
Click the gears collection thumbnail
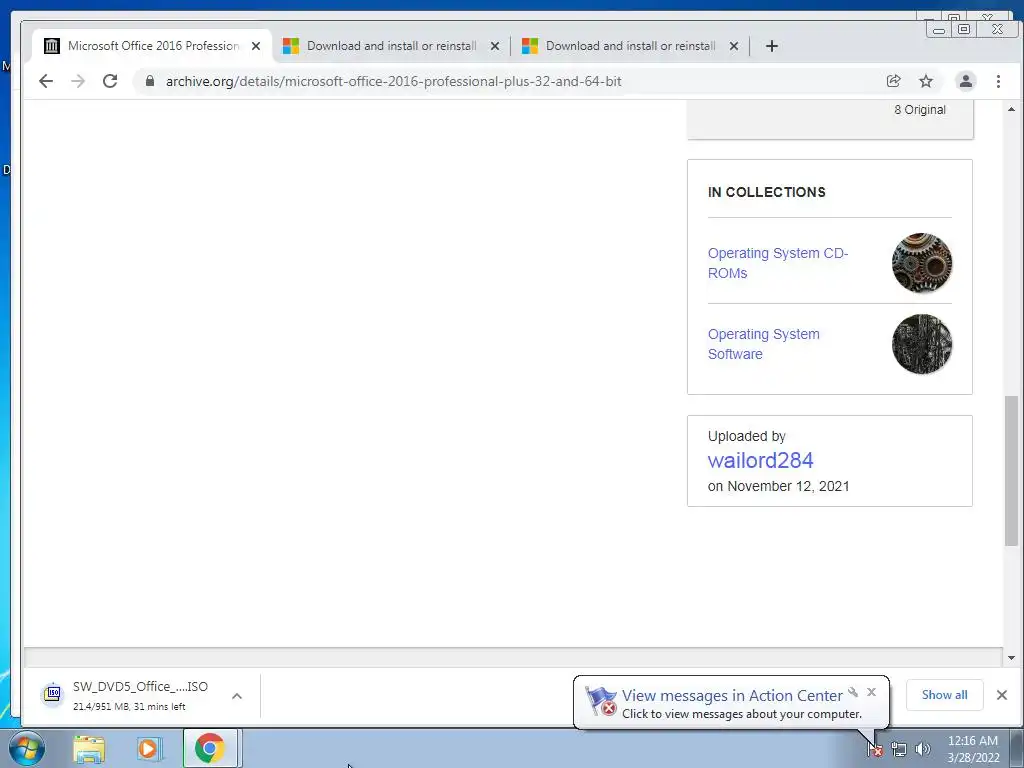pos(921,263)
